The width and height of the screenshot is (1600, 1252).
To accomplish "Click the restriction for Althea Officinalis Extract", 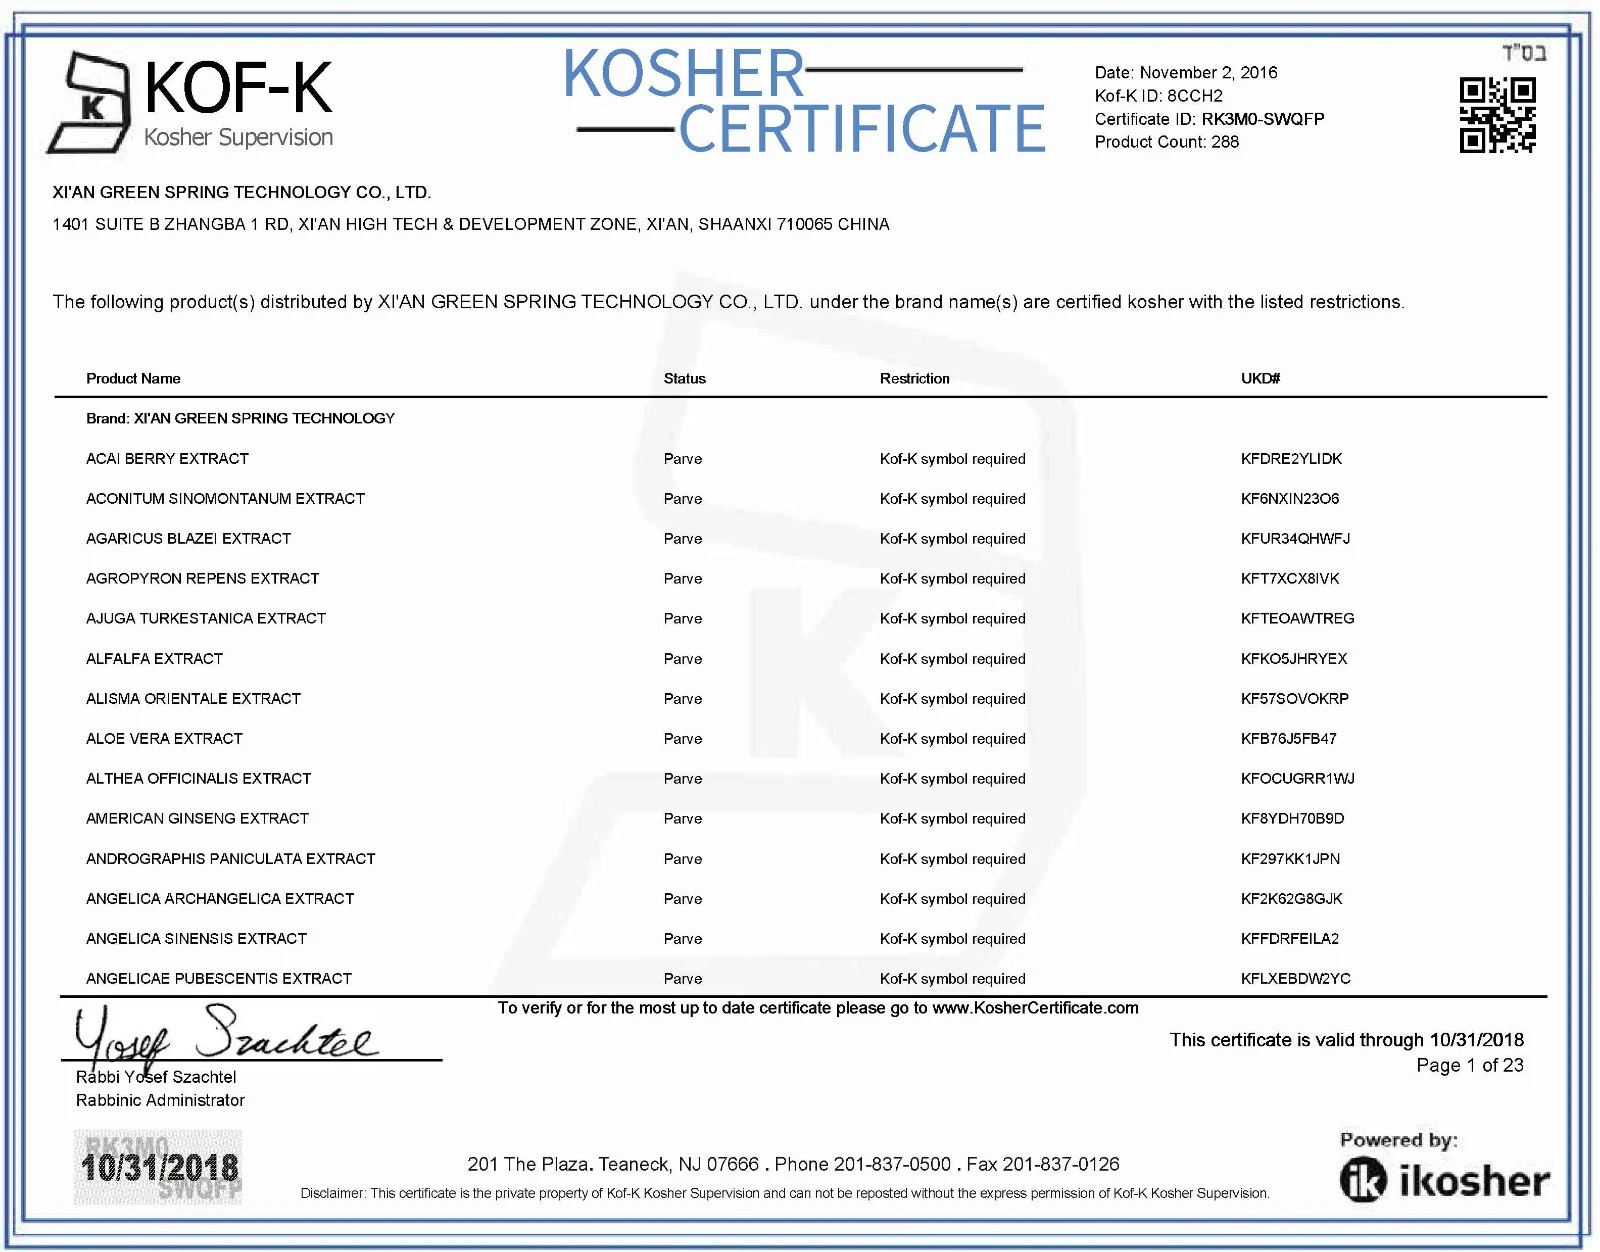I will click(952, 778).
